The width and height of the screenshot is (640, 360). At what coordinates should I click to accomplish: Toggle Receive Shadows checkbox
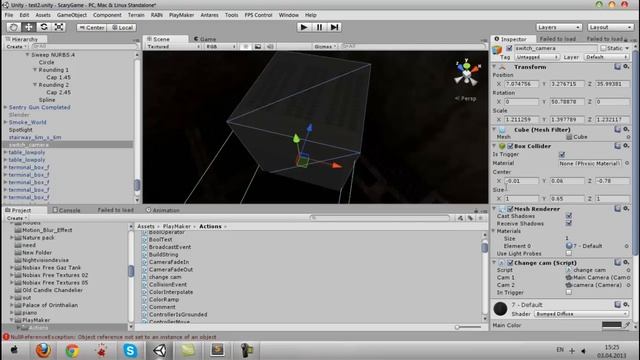point(569,223)
